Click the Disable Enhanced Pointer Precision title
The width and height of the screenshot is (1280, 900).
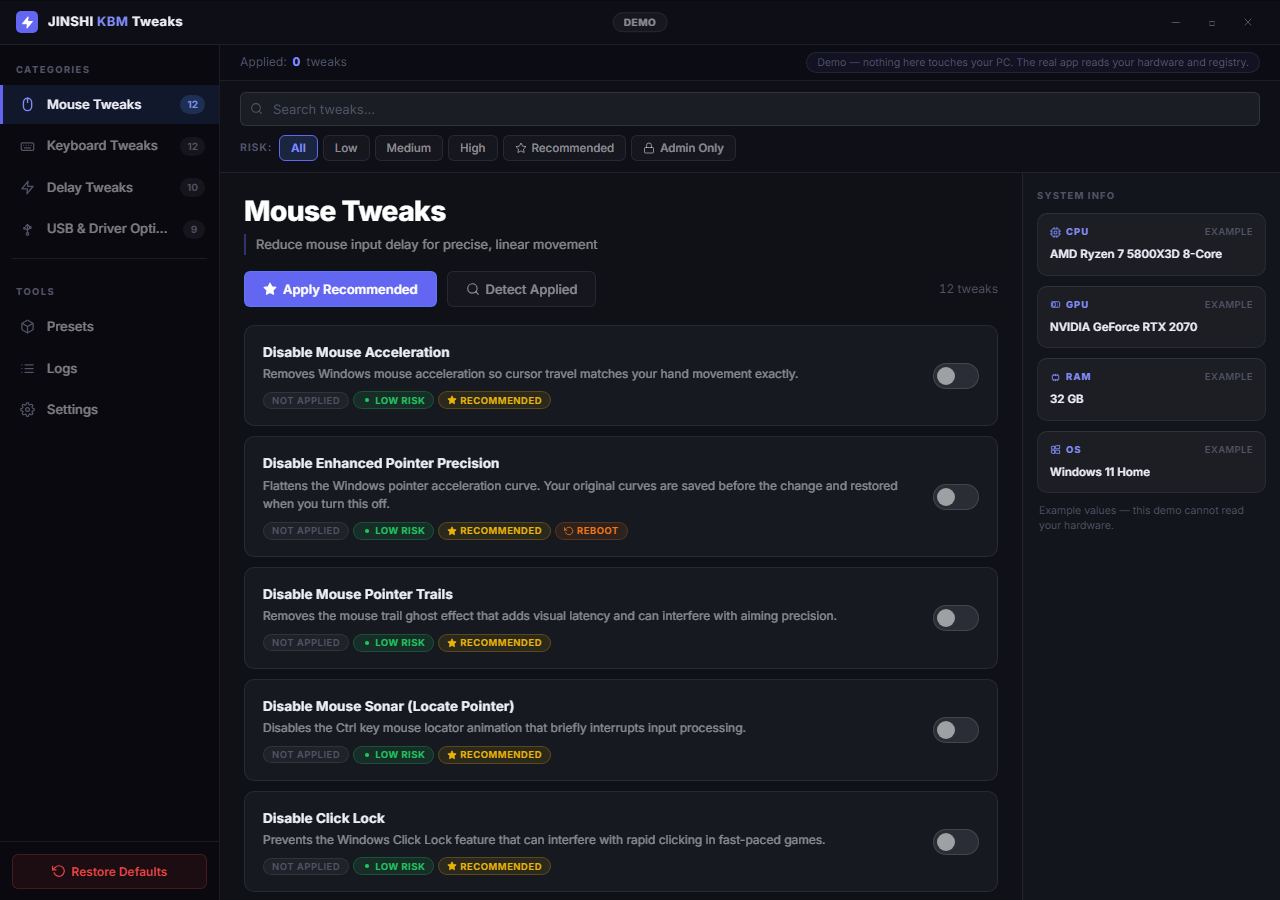pos(381,463)
